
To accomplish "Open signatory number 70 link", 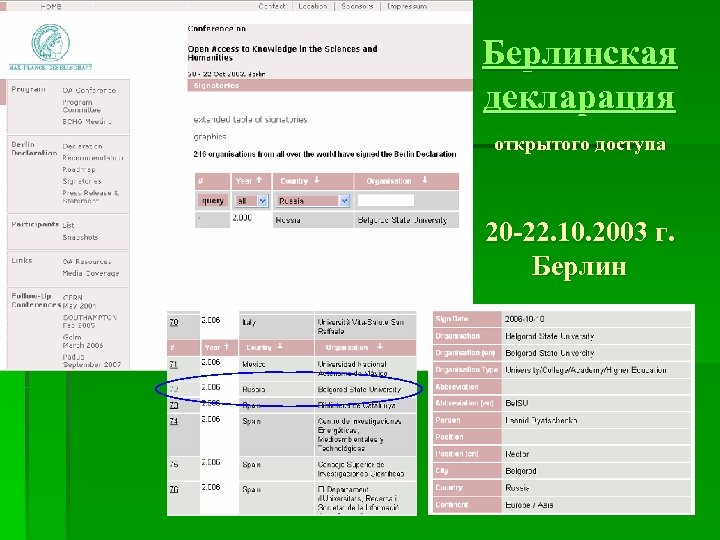I will (x=174, y=322).
